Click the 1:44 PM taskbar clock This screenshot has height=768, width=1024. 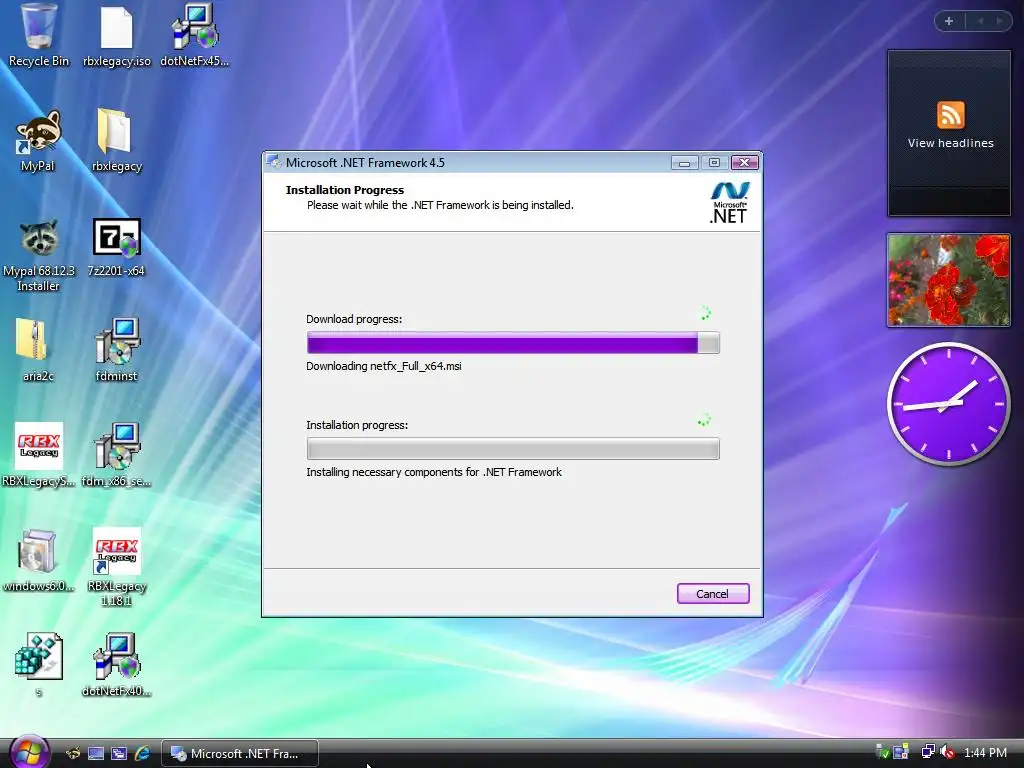click(x=985, y=753)
